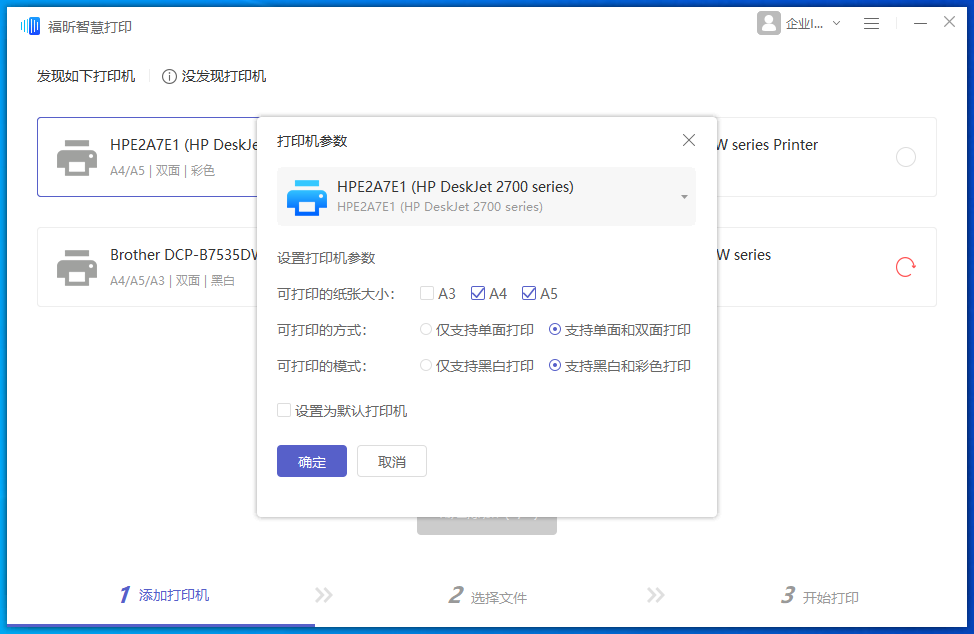Select 仅支持单面打印 radio option
The width and height of the screenshot is (974, 634).
click(425, 329)
